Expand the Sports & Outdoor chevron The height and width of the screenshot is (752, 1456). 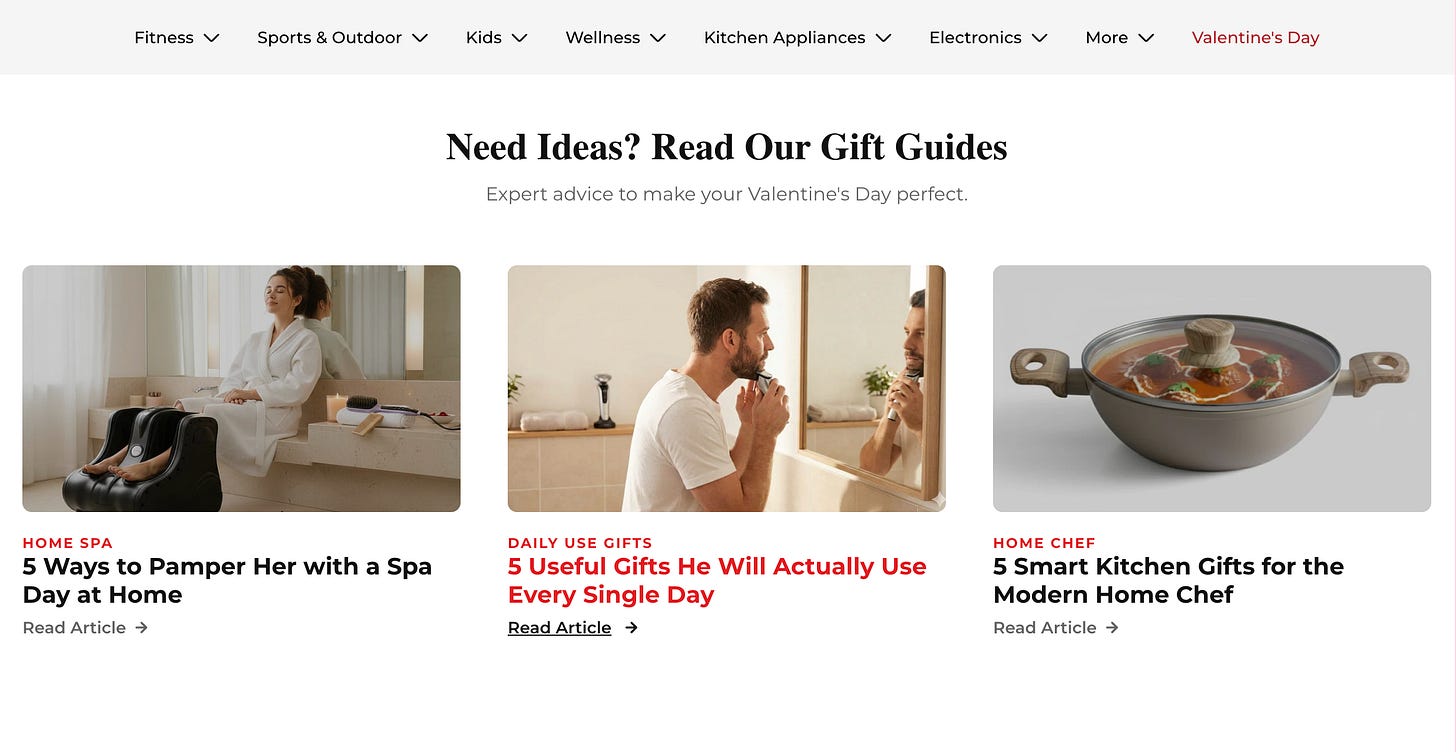tap(420, 38)
